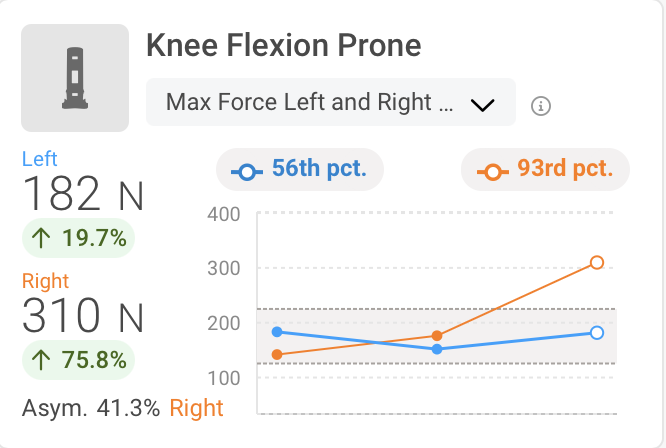This screenshot has width=666, height=448.
Task: Click the Asym. 41.3% Right label
Action: 122,408
